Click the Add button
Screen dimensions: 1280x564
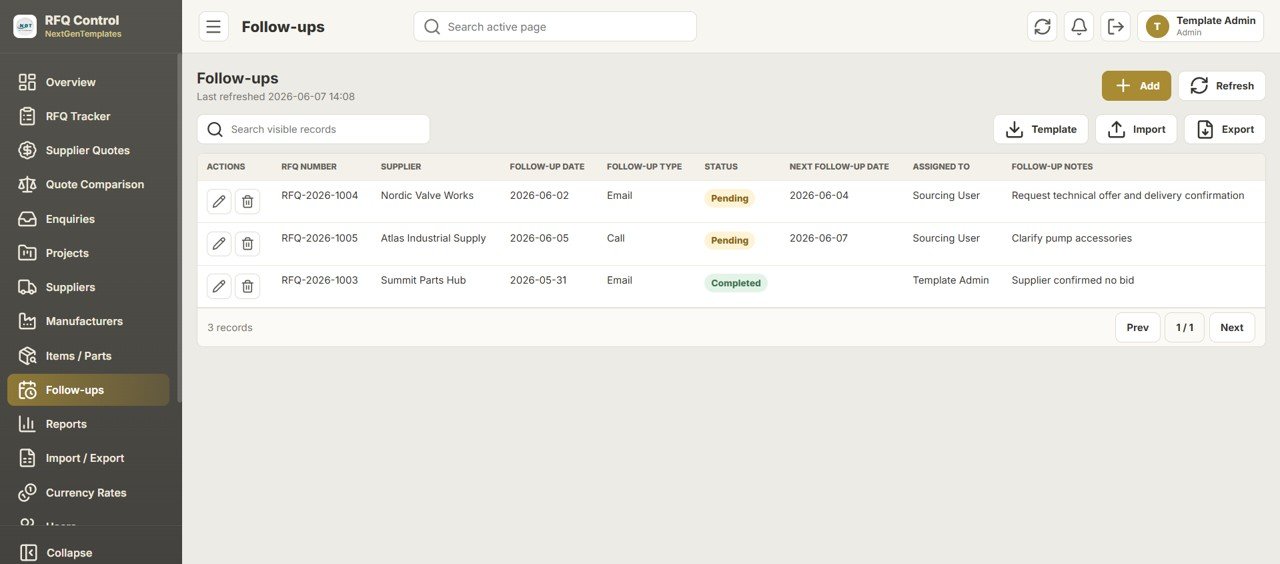coord(1136,86)
